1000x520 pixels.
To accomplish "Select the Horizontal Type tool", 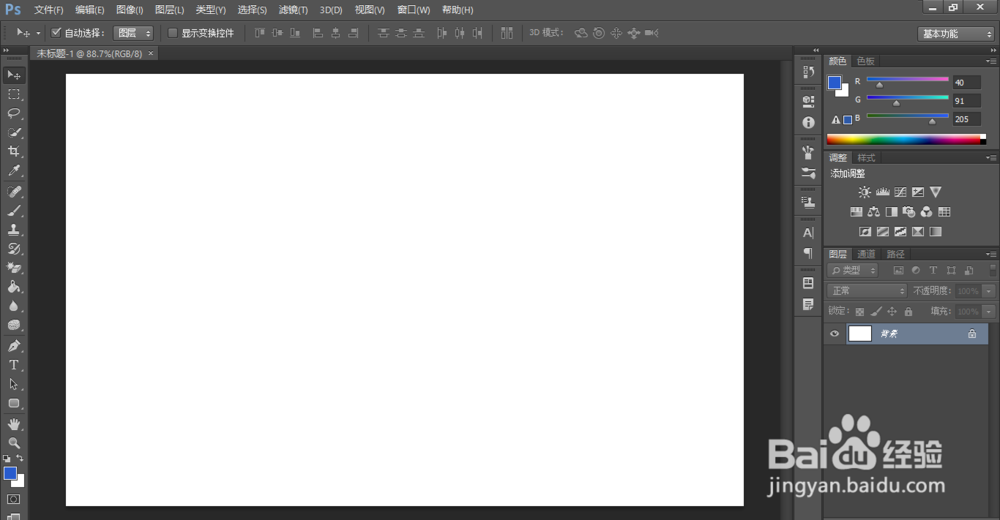I will click(x=13, y=365).
